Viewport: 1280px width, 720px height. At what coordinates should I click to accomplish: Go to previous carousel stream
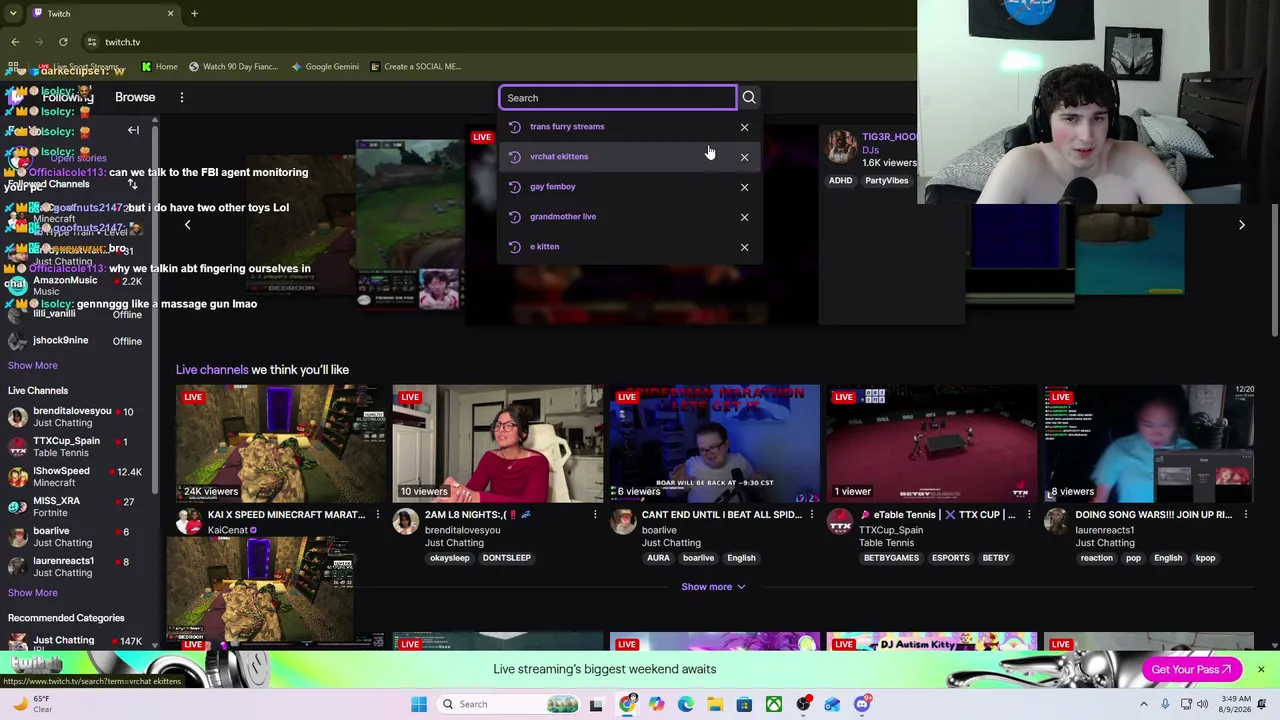[x=187, y=225]
